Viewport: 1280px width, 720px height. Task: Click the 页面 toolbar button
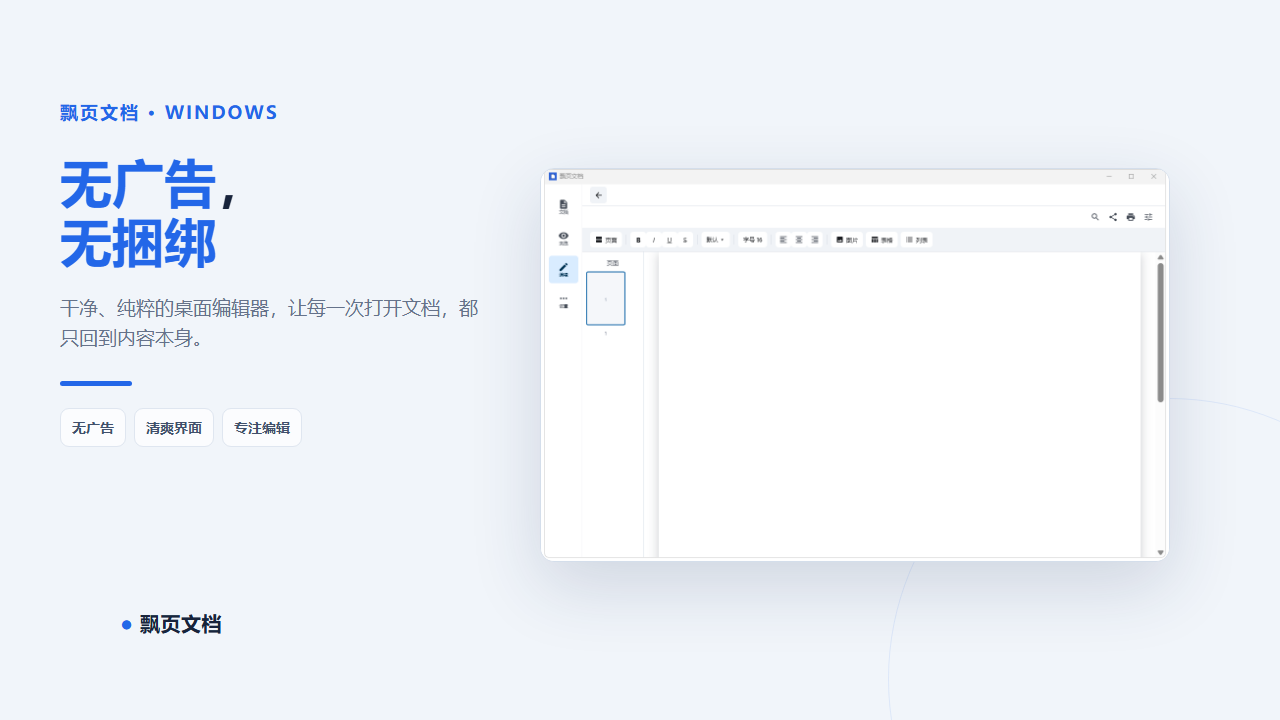tap(607, 240)
